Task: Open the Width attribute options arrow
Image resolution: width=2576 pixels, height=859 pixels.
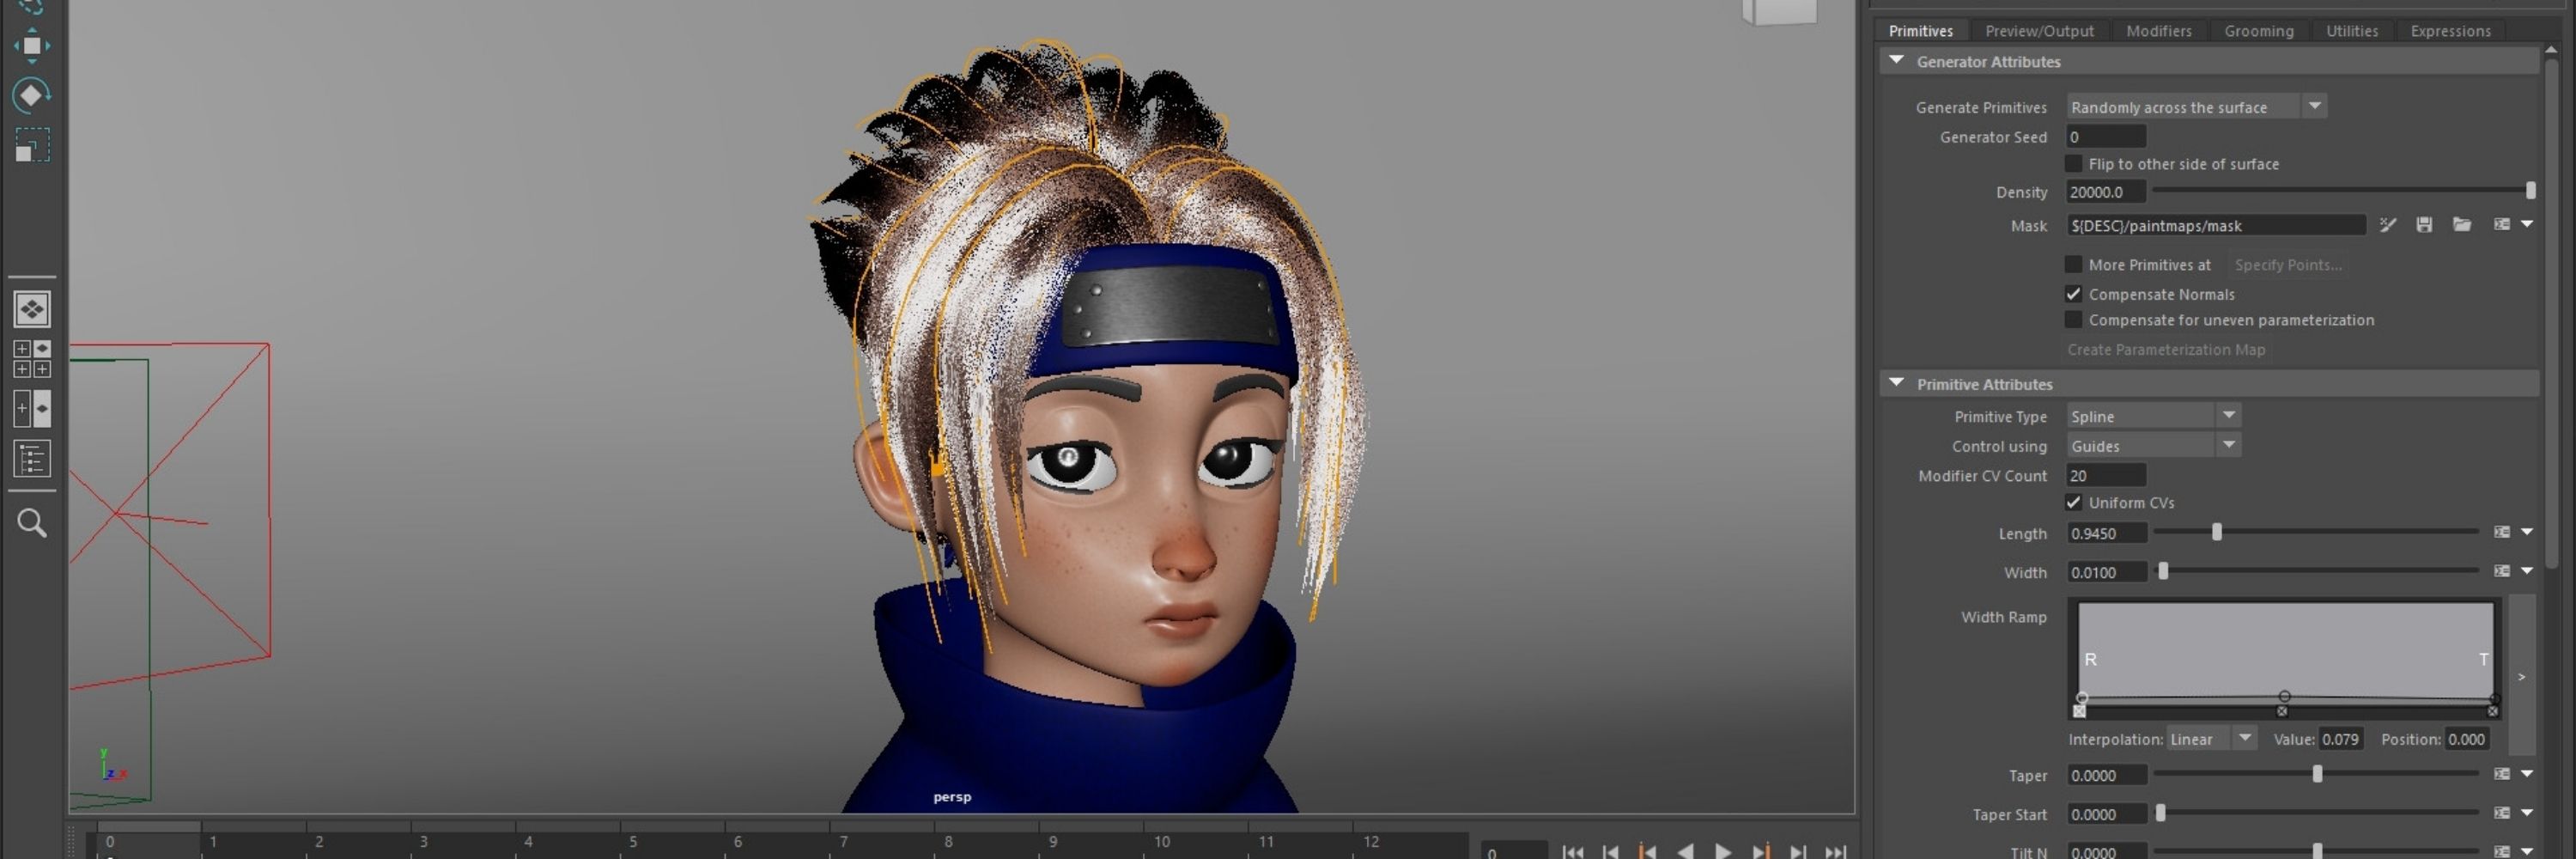Action: [x=2527, y=571]
